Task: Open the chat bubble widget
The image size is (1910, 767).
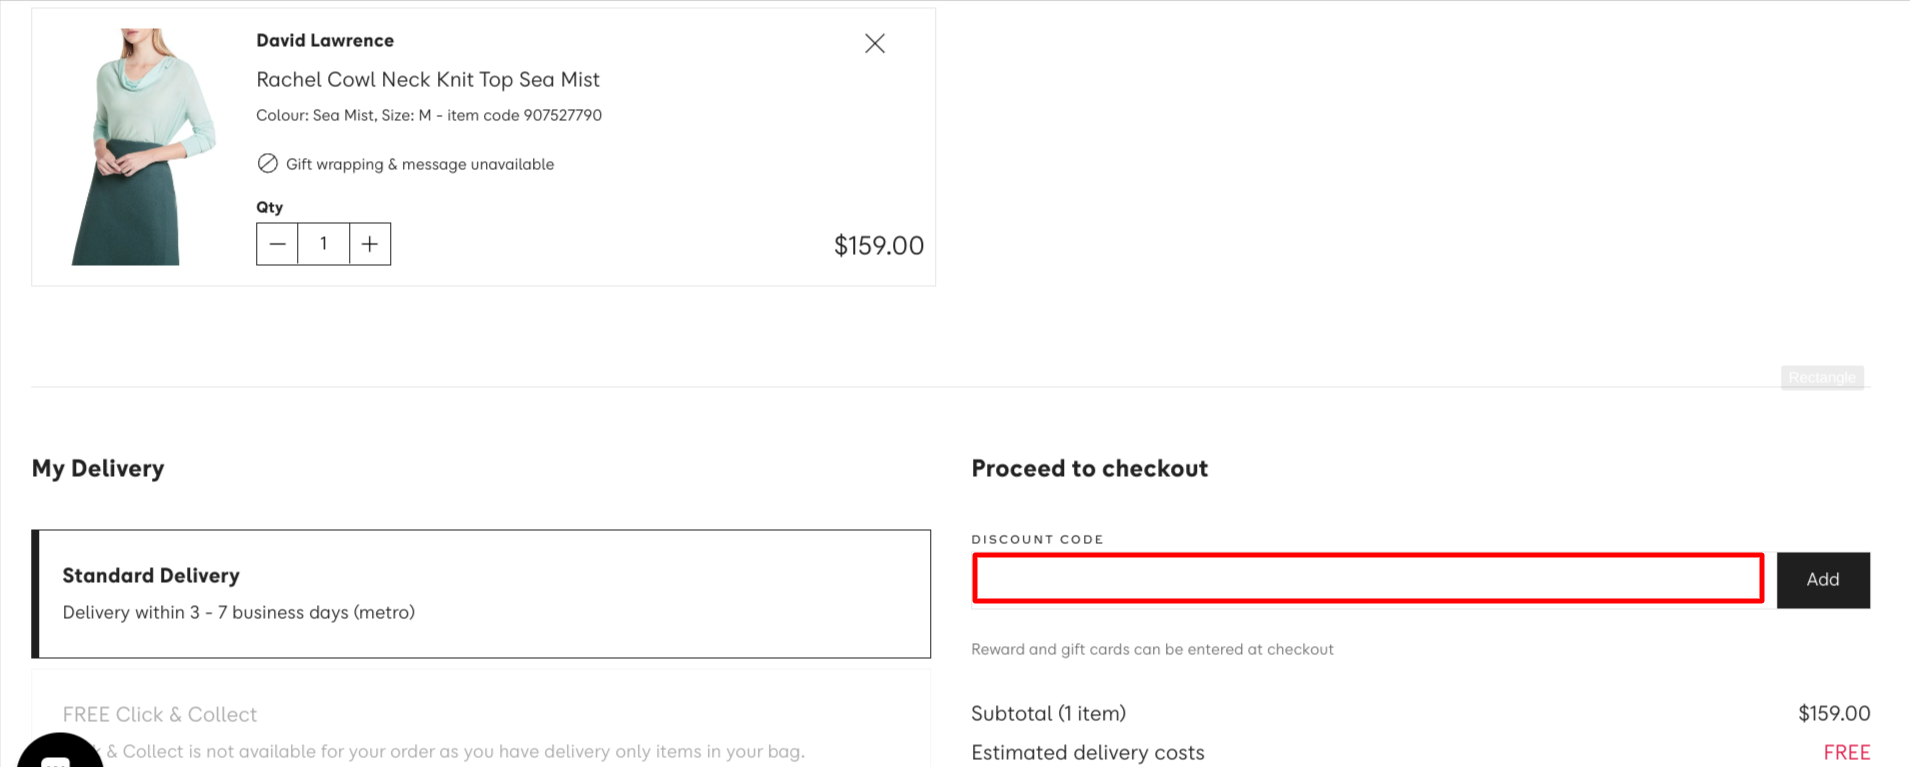Action: coord(60,752)
